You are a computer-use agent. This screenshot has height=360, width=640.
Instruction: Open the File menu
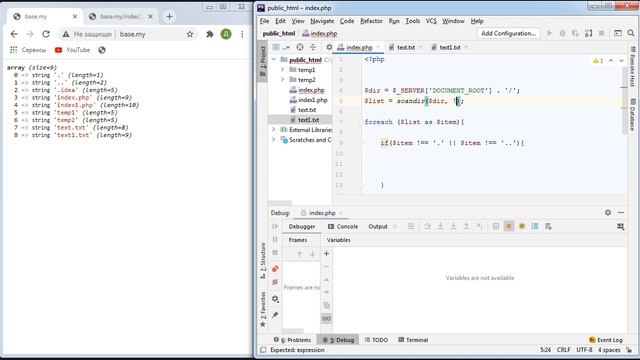point(264,21)
